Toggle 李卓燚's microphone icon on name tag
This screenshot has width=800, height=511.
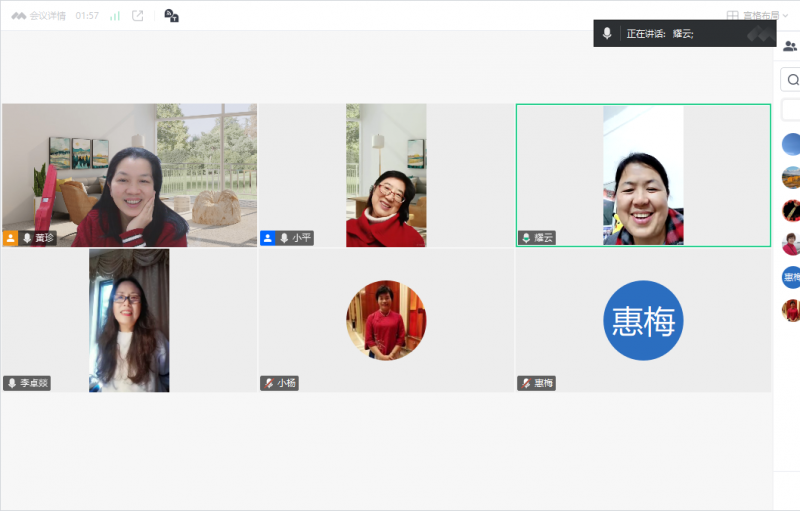12,383
